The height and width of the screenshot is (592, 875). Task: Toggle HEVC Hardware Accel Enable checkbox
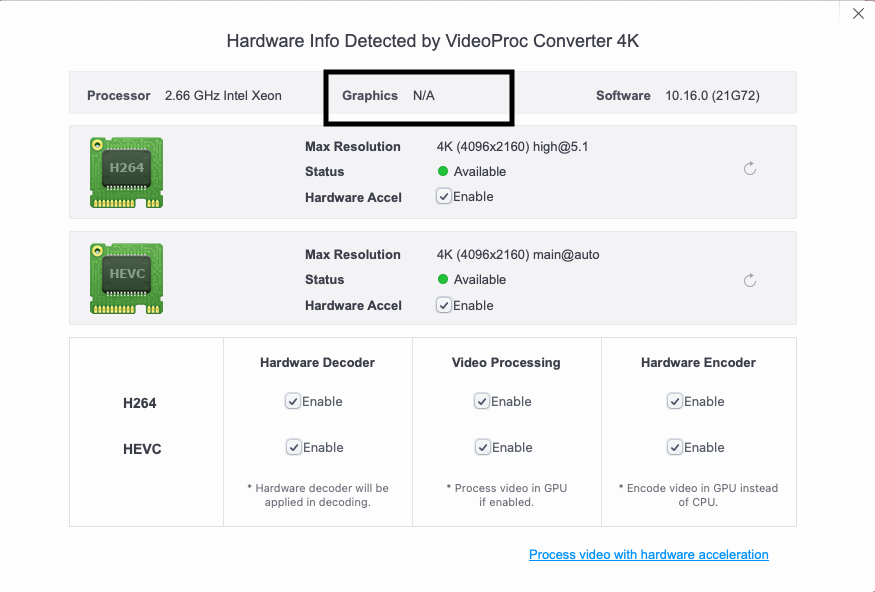(x=444, y=305)
